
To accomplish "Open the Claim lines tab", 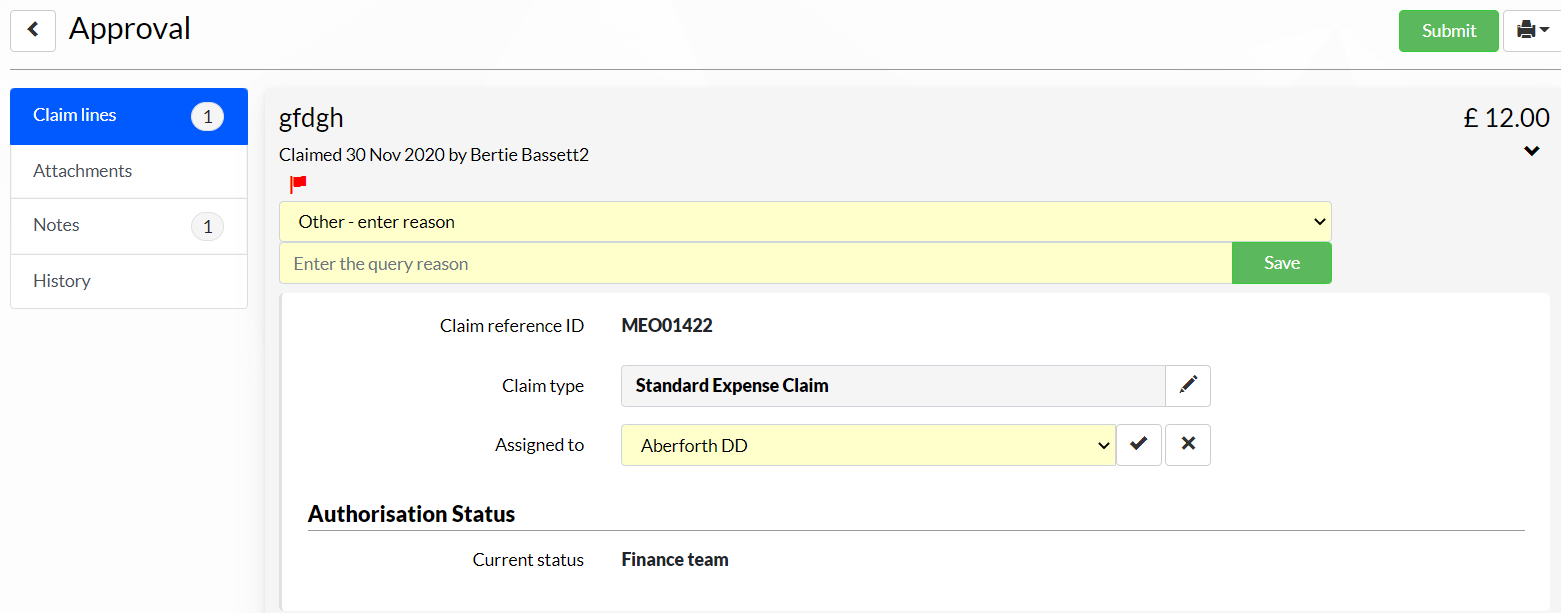I will click(x=129, y=116).
